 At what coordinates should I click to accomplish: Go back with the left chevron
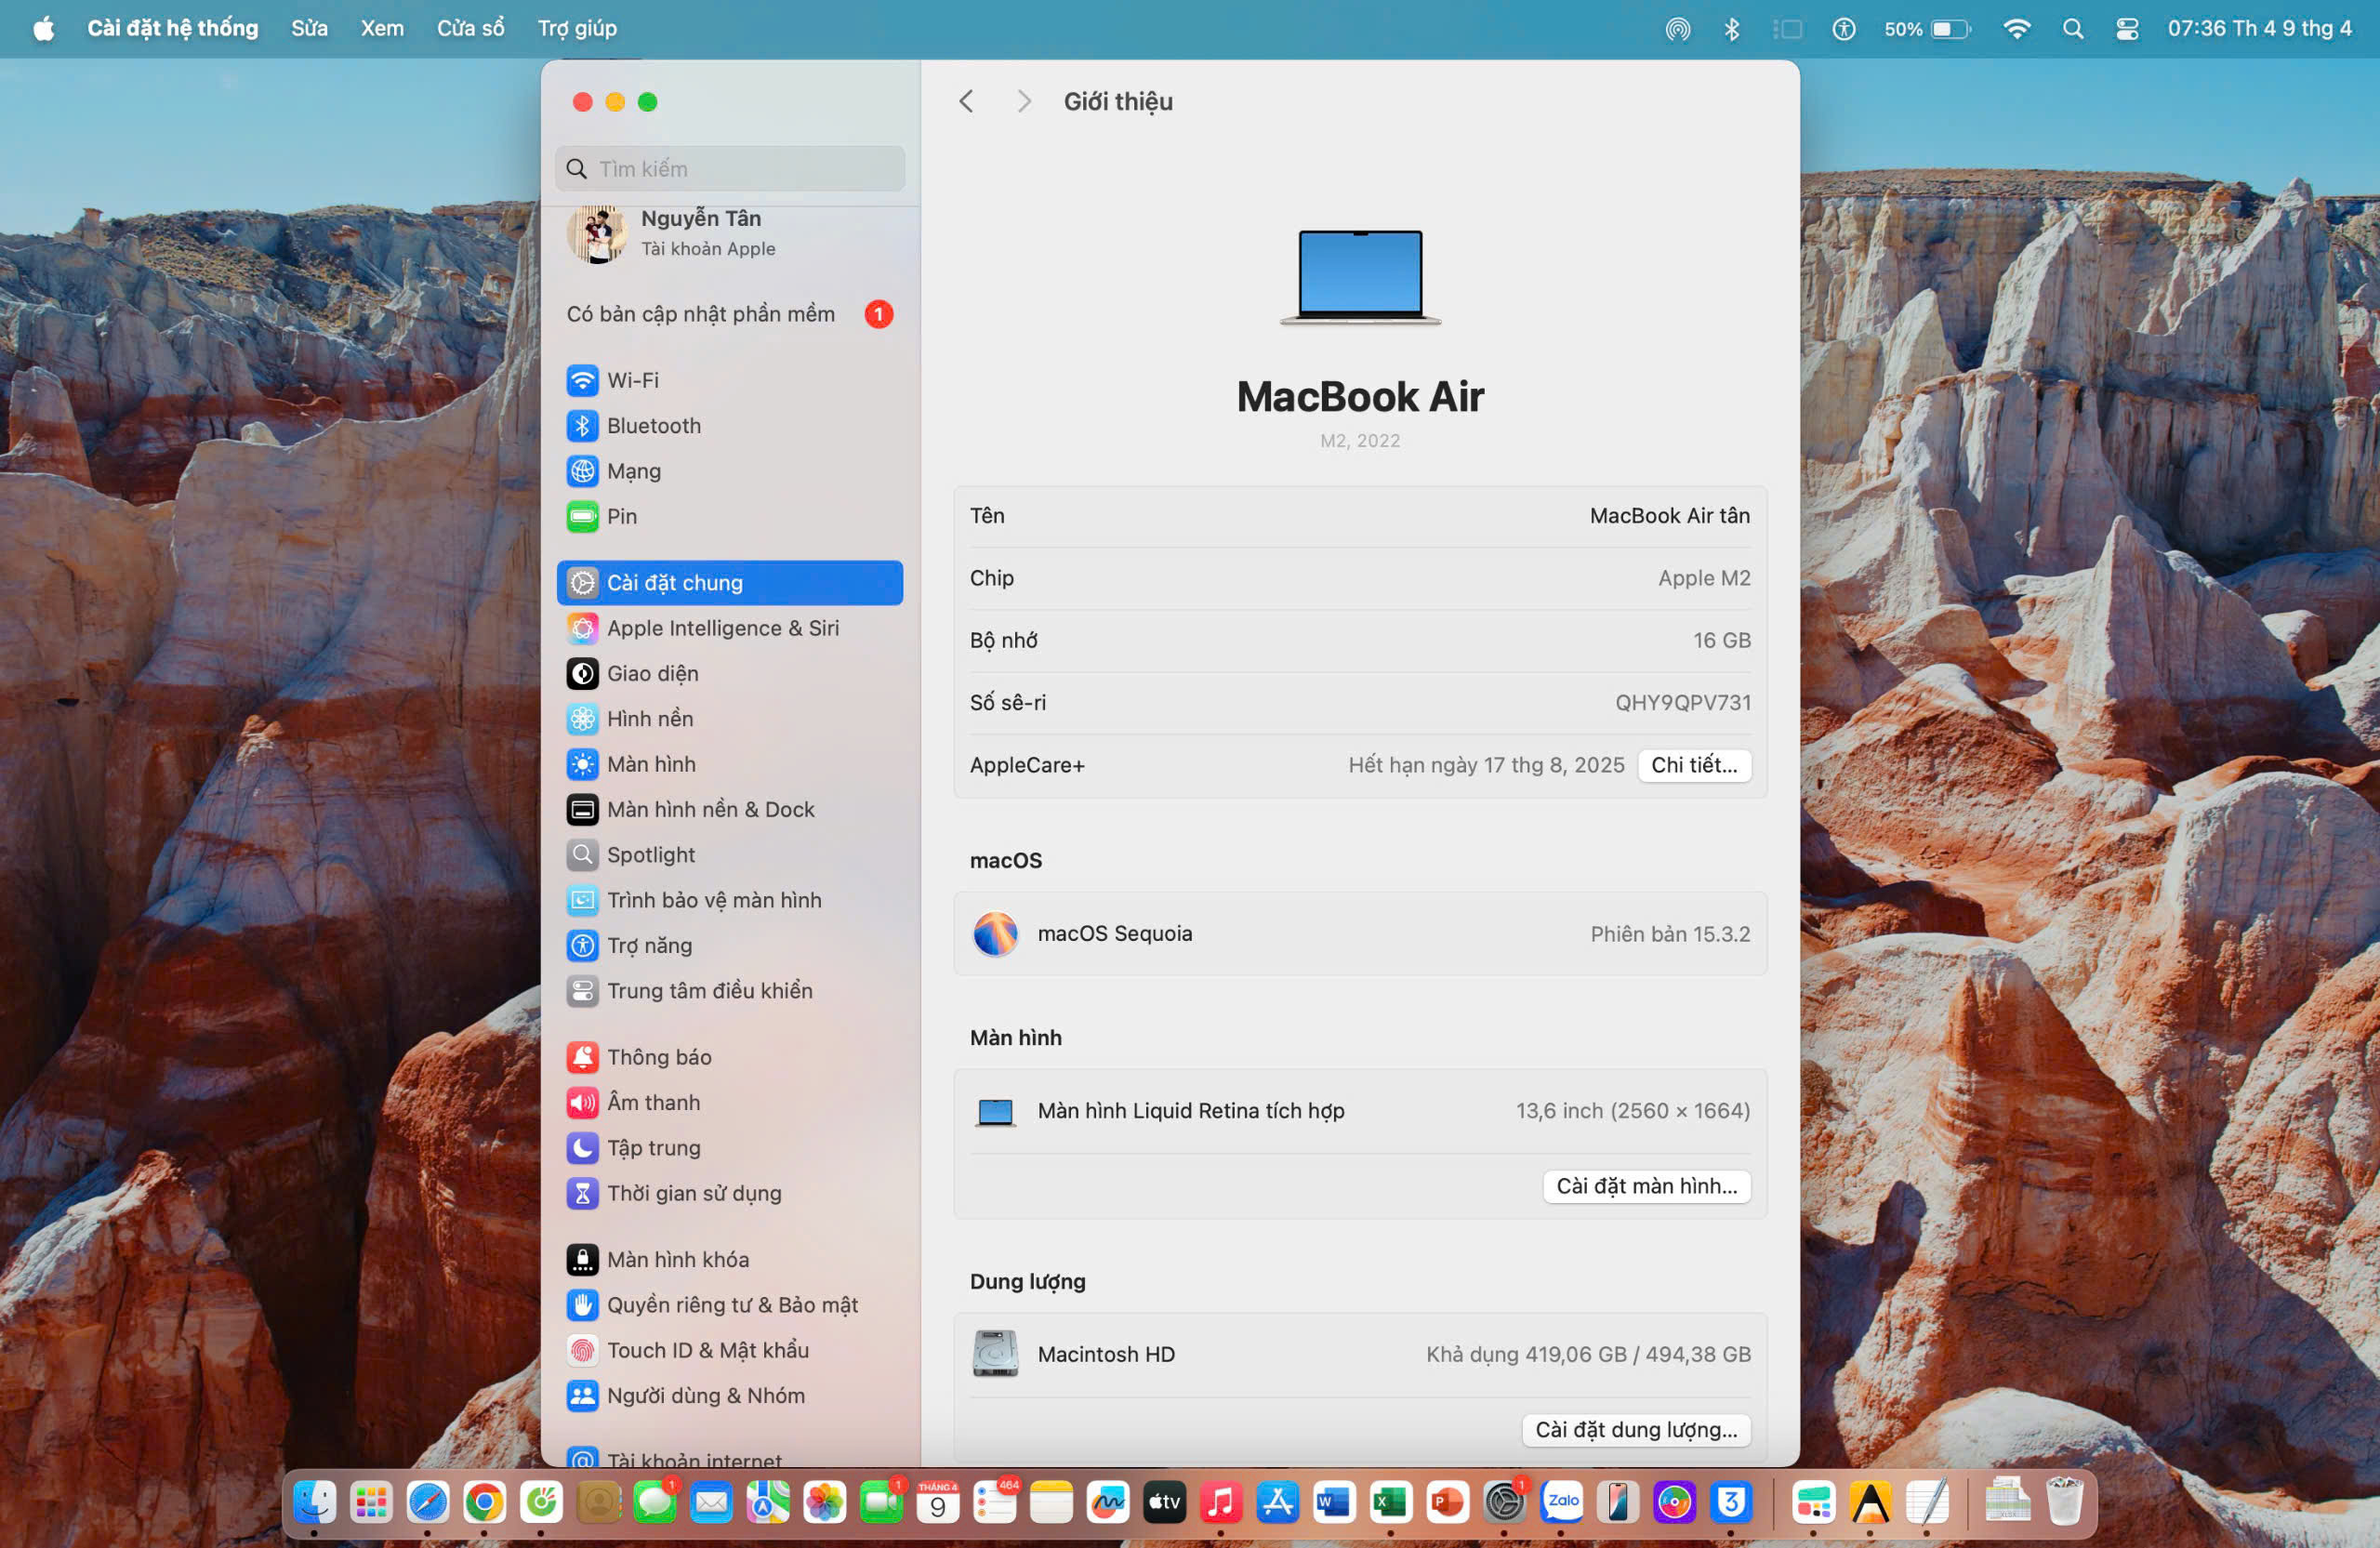[x=966, y=101]
